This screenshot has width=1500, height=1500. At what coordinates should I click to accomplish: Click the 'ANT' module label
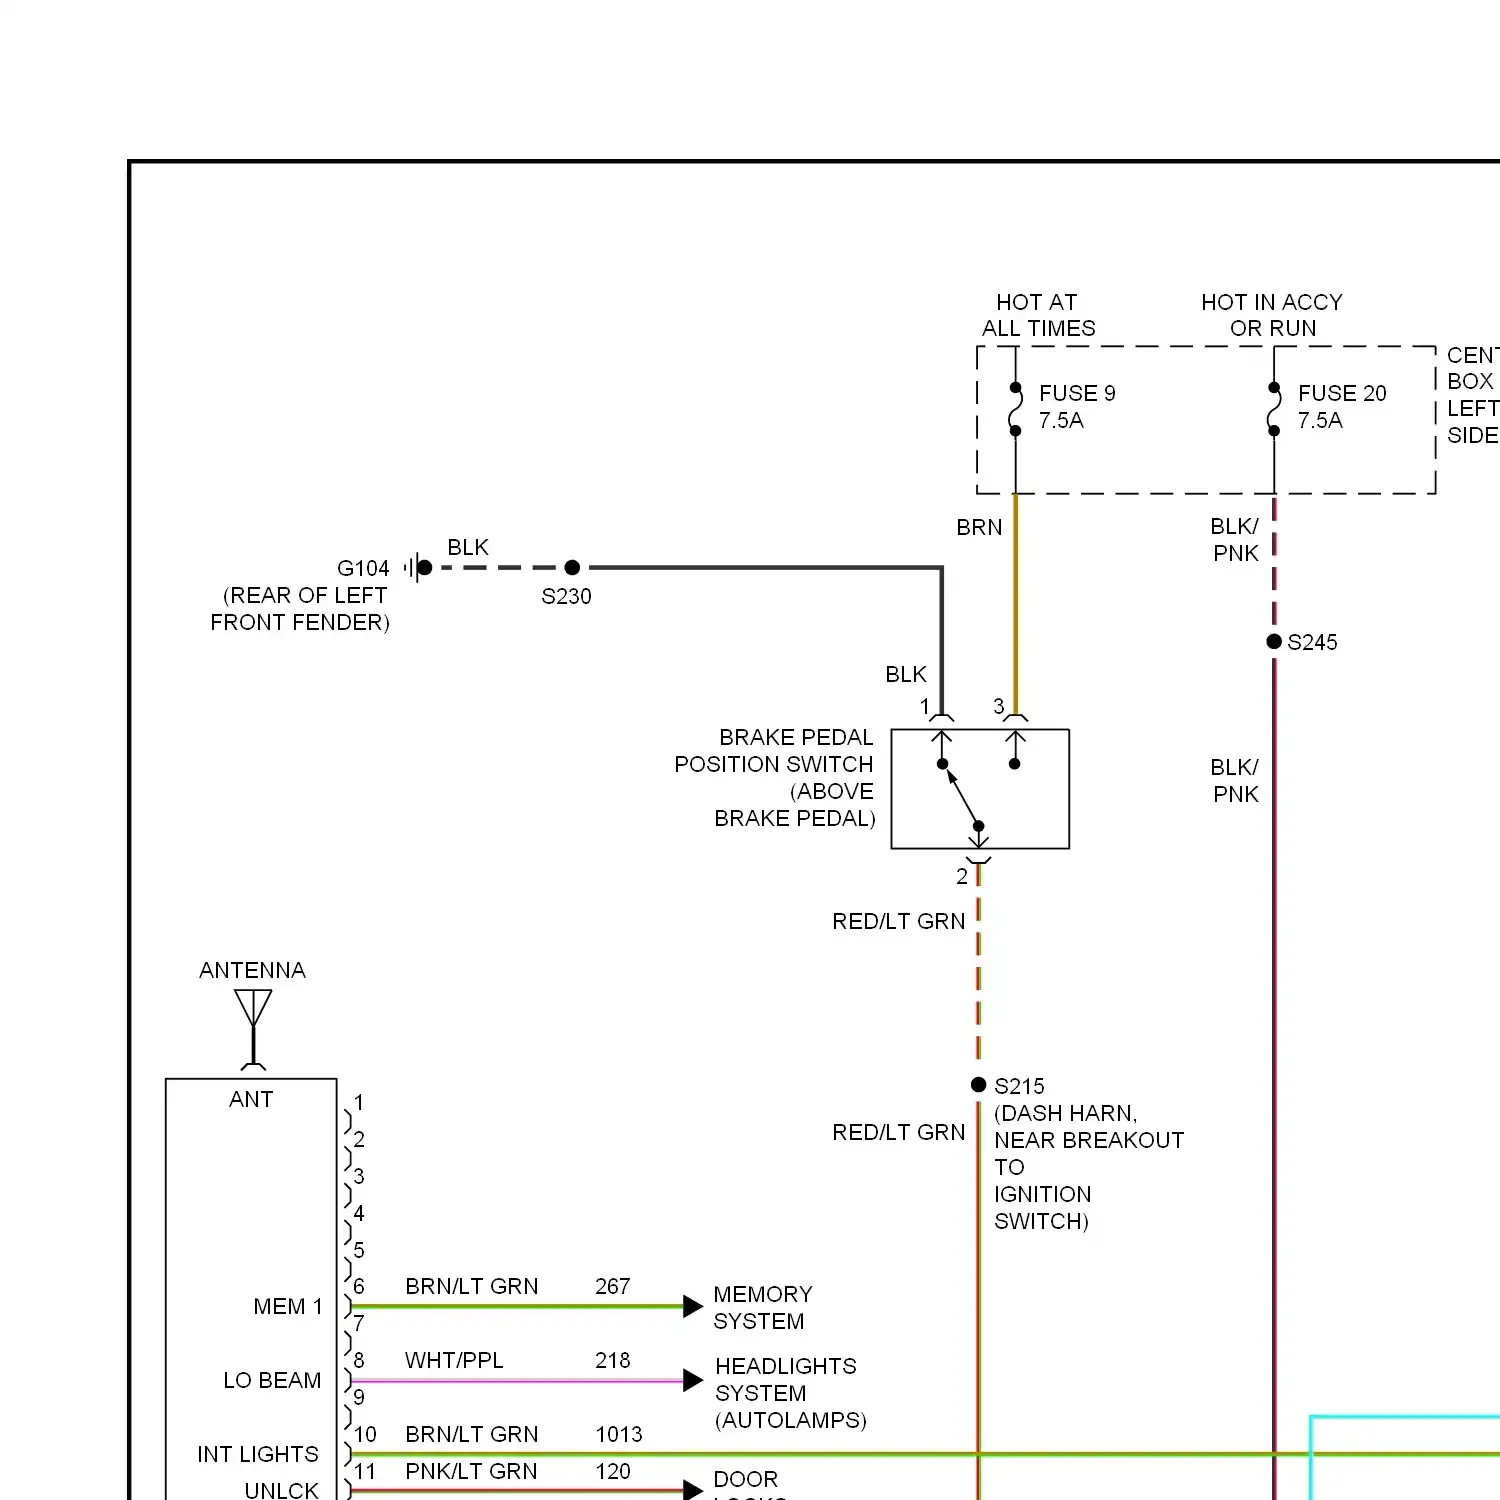(x=251, y=1099)
